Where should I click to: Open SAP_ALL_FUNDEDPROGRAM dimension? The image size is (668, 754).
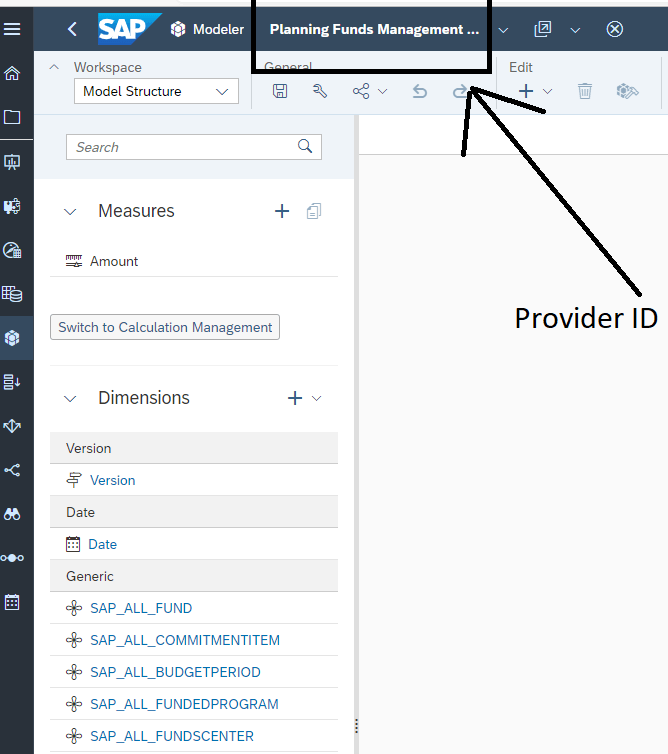point(184,704)
